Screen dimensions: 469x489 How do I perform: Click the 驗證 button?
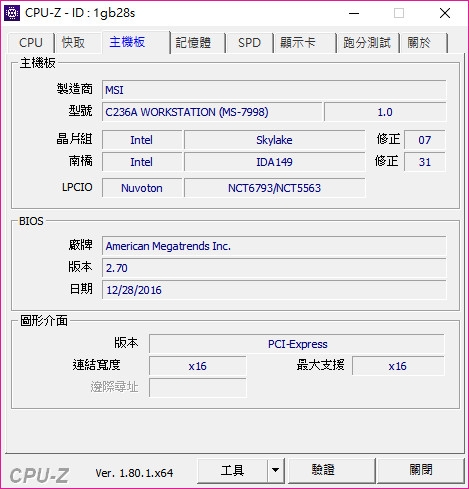tap(331, 471)
